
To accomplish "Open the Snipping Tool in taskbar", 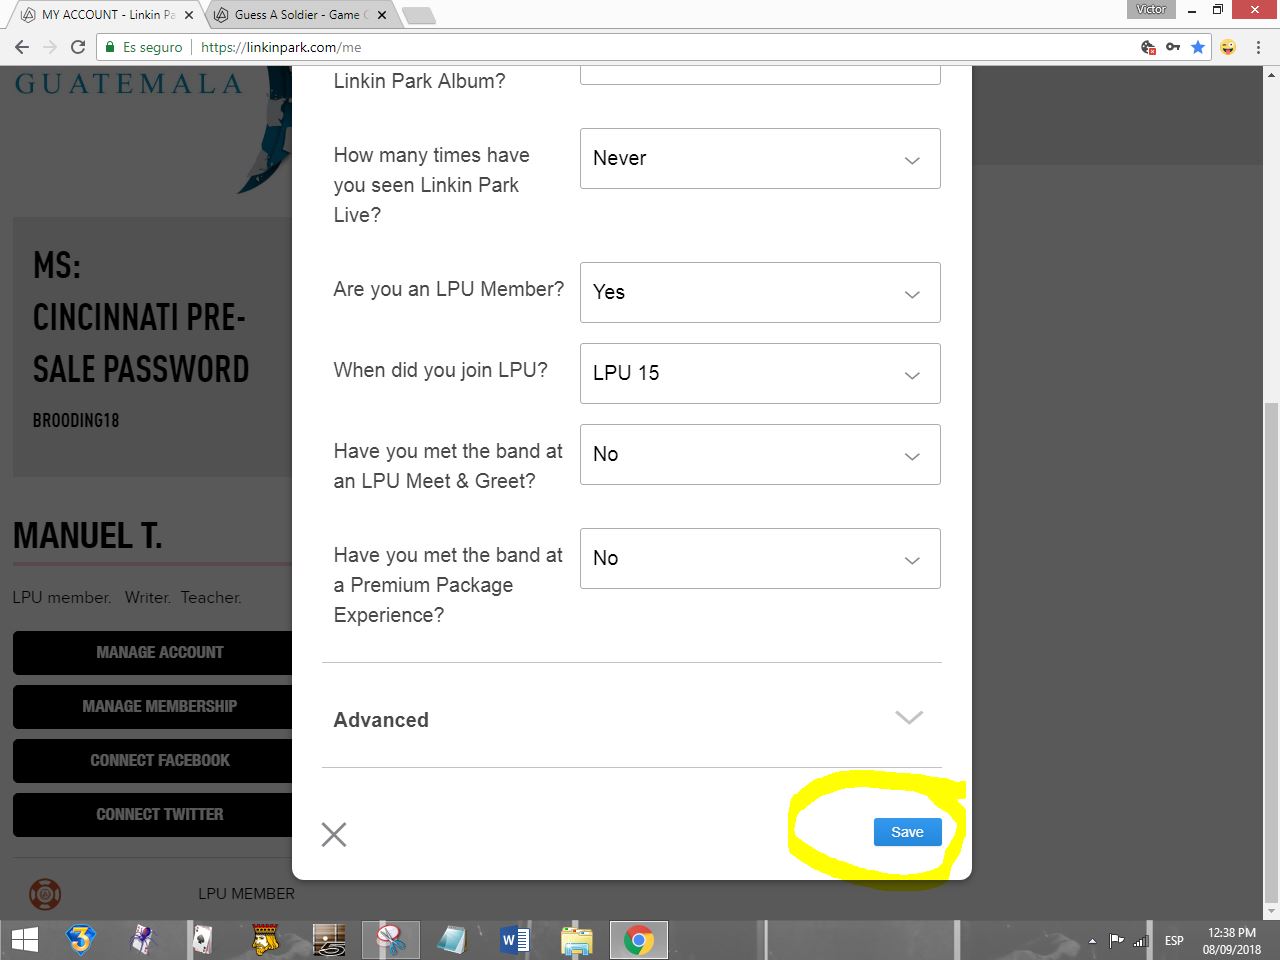I will pyautogui.click(x=390, y=940).
